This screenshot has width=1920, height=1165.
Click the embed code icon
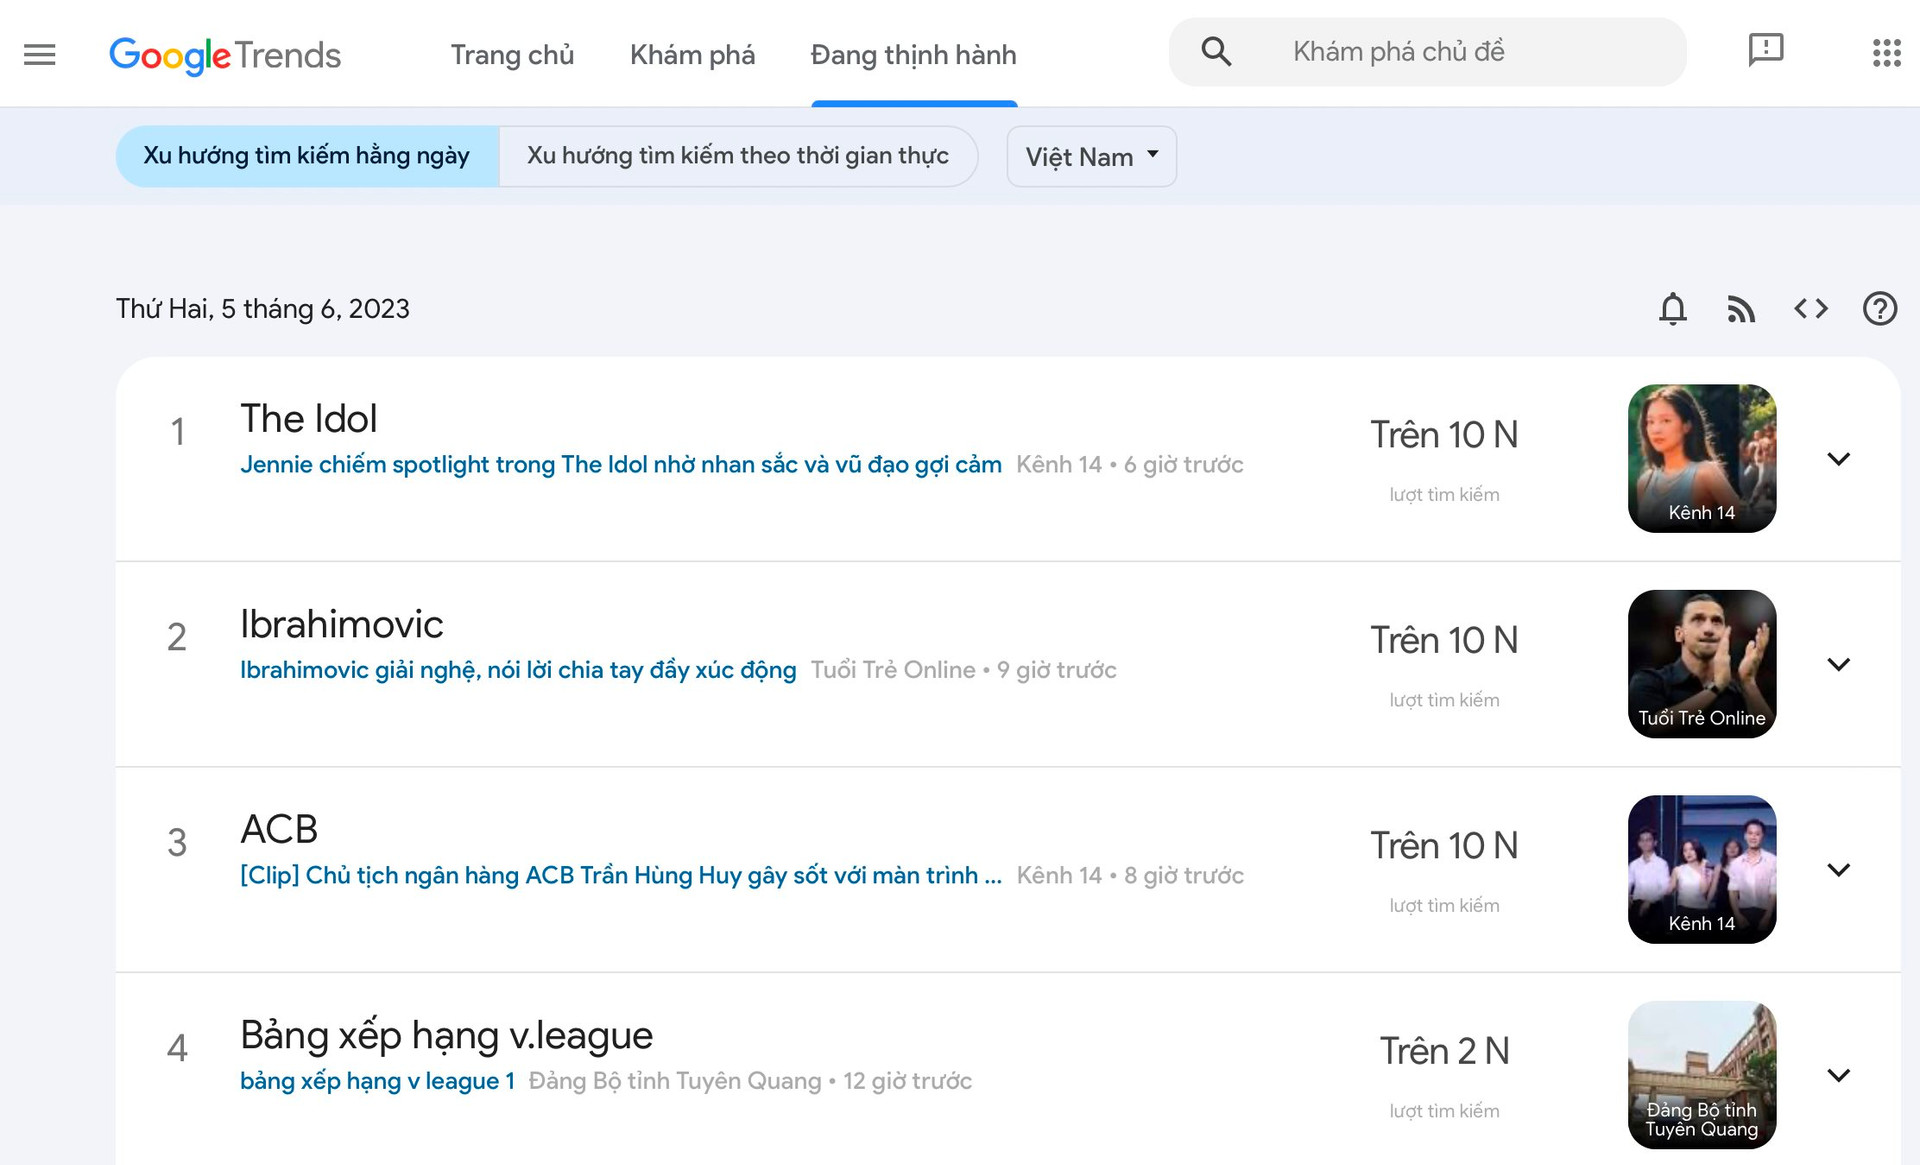click(1811, 309)
